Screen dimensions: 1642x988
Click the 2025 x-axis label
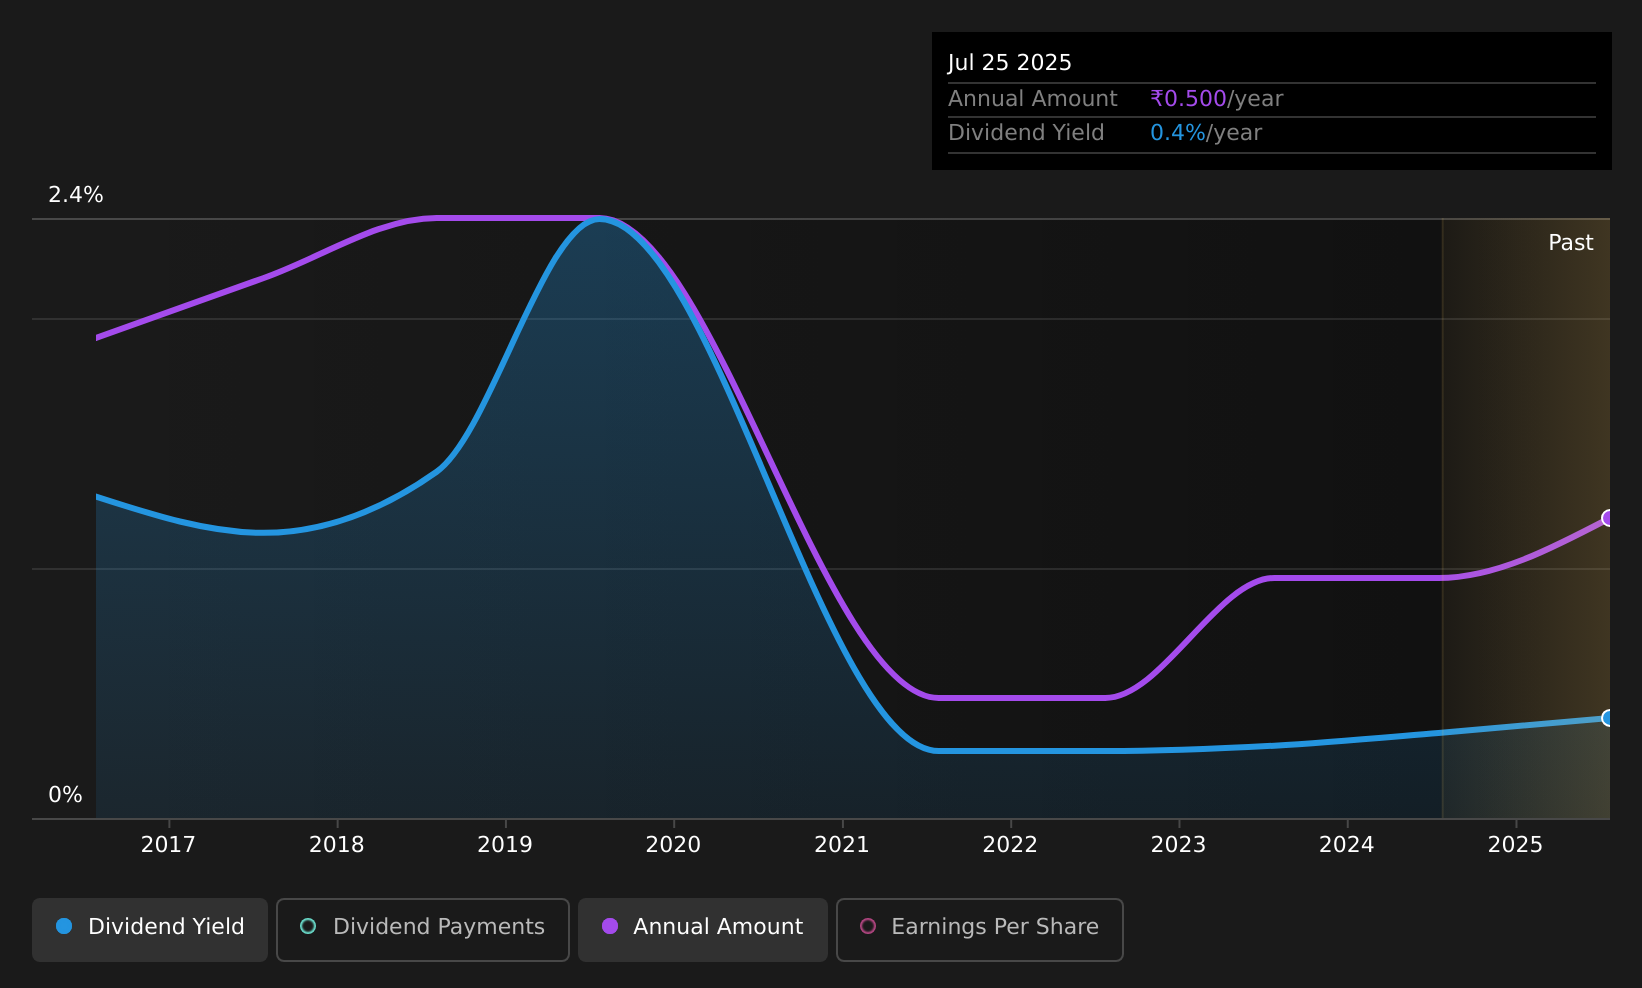point(1515,845)
